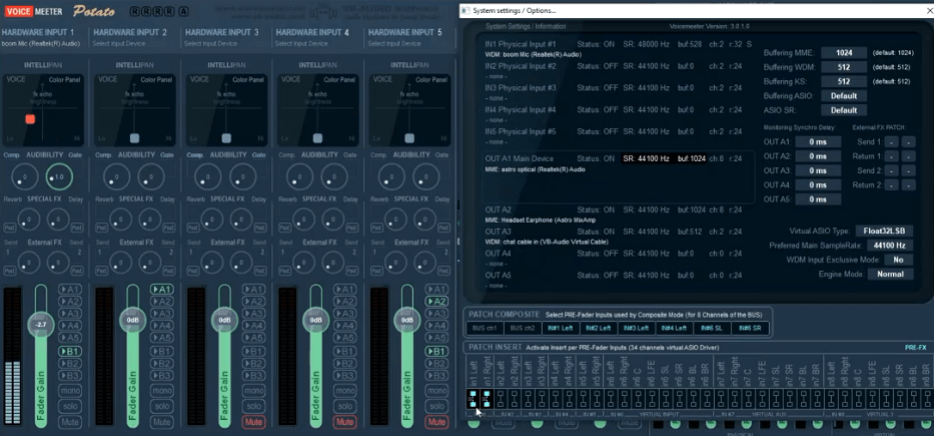Disable A2 routing on Hardware Input 5
Image resolution: width=936 pixels, height=438 pixels.
pyautogui.click(x=436, y=301)
